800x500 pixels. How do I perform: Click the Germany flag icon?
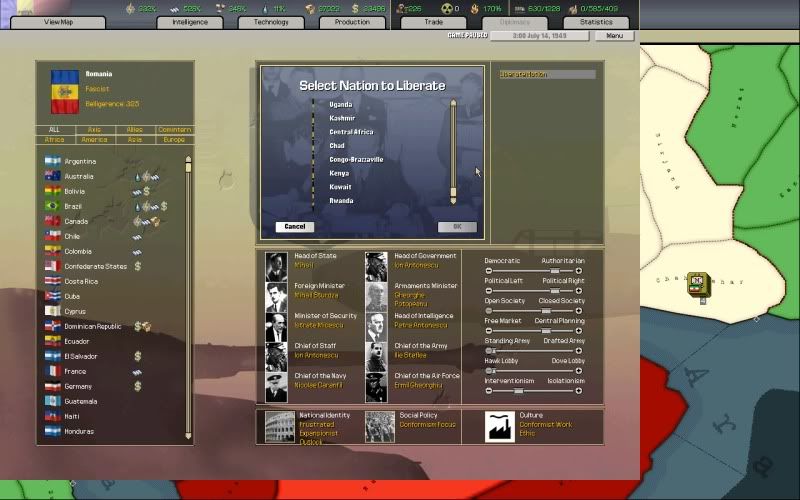point(53,386)
